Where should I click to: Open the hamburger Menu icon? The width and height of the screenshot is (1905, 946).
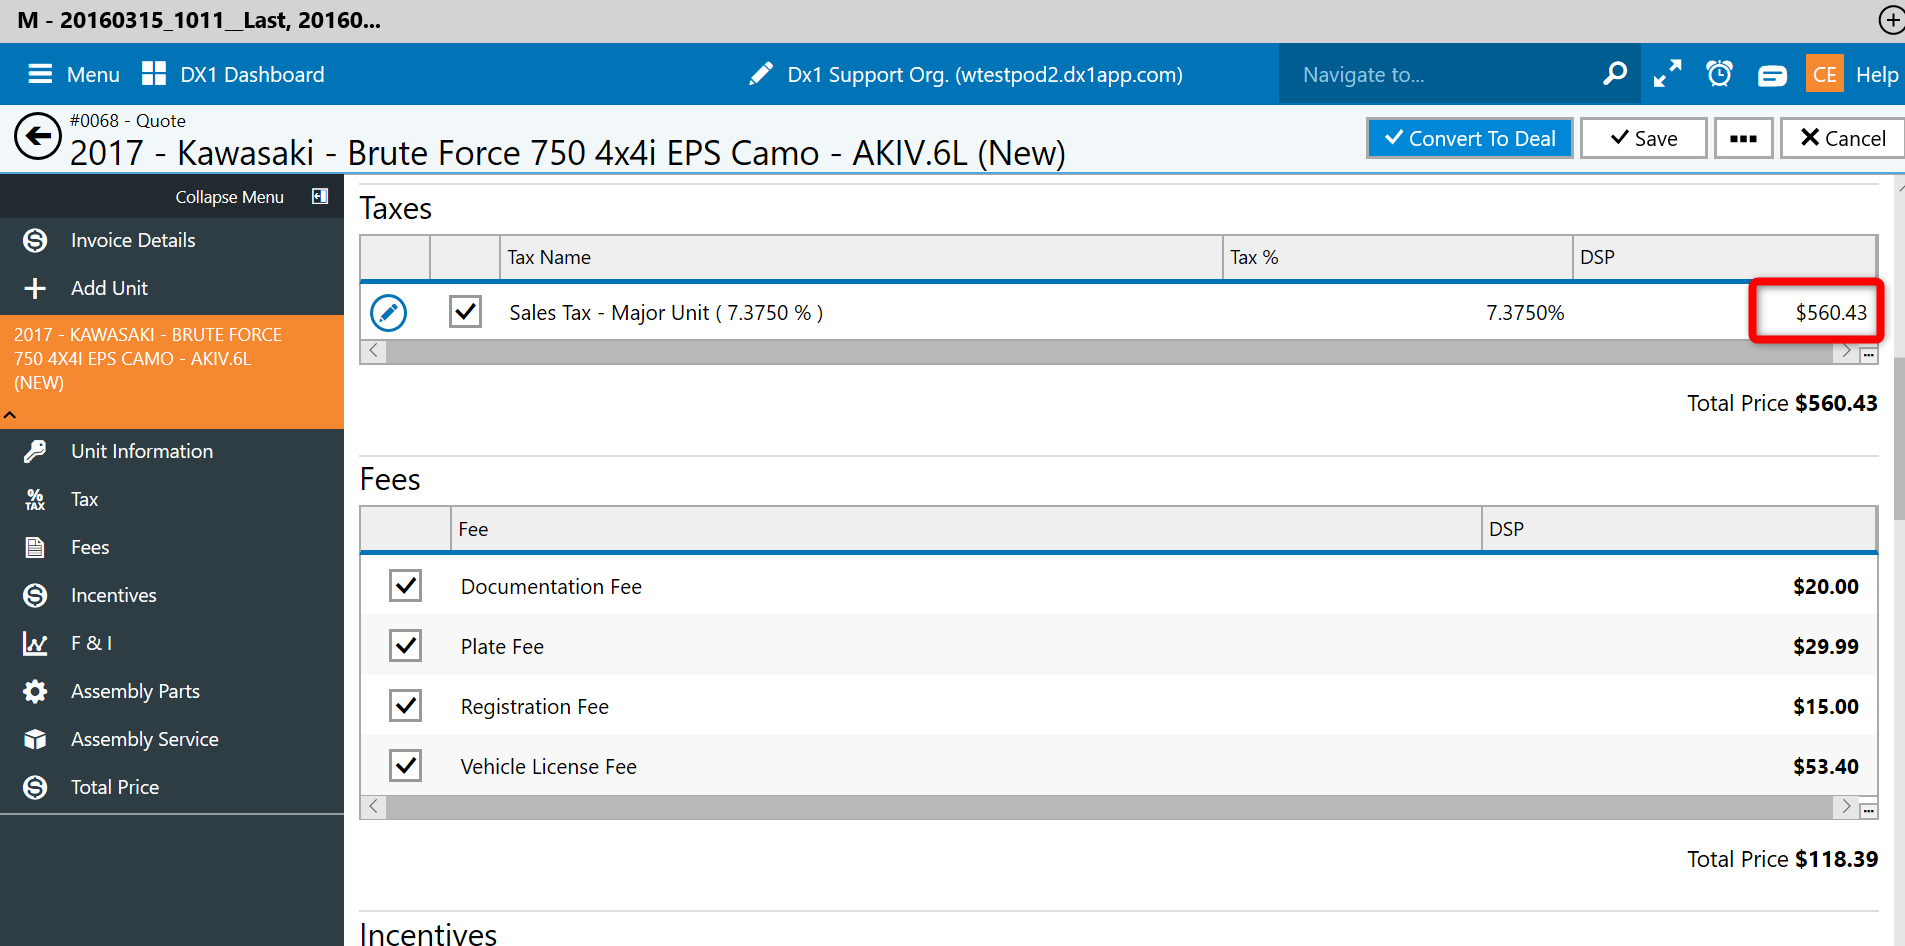click(x=40, y=74)
